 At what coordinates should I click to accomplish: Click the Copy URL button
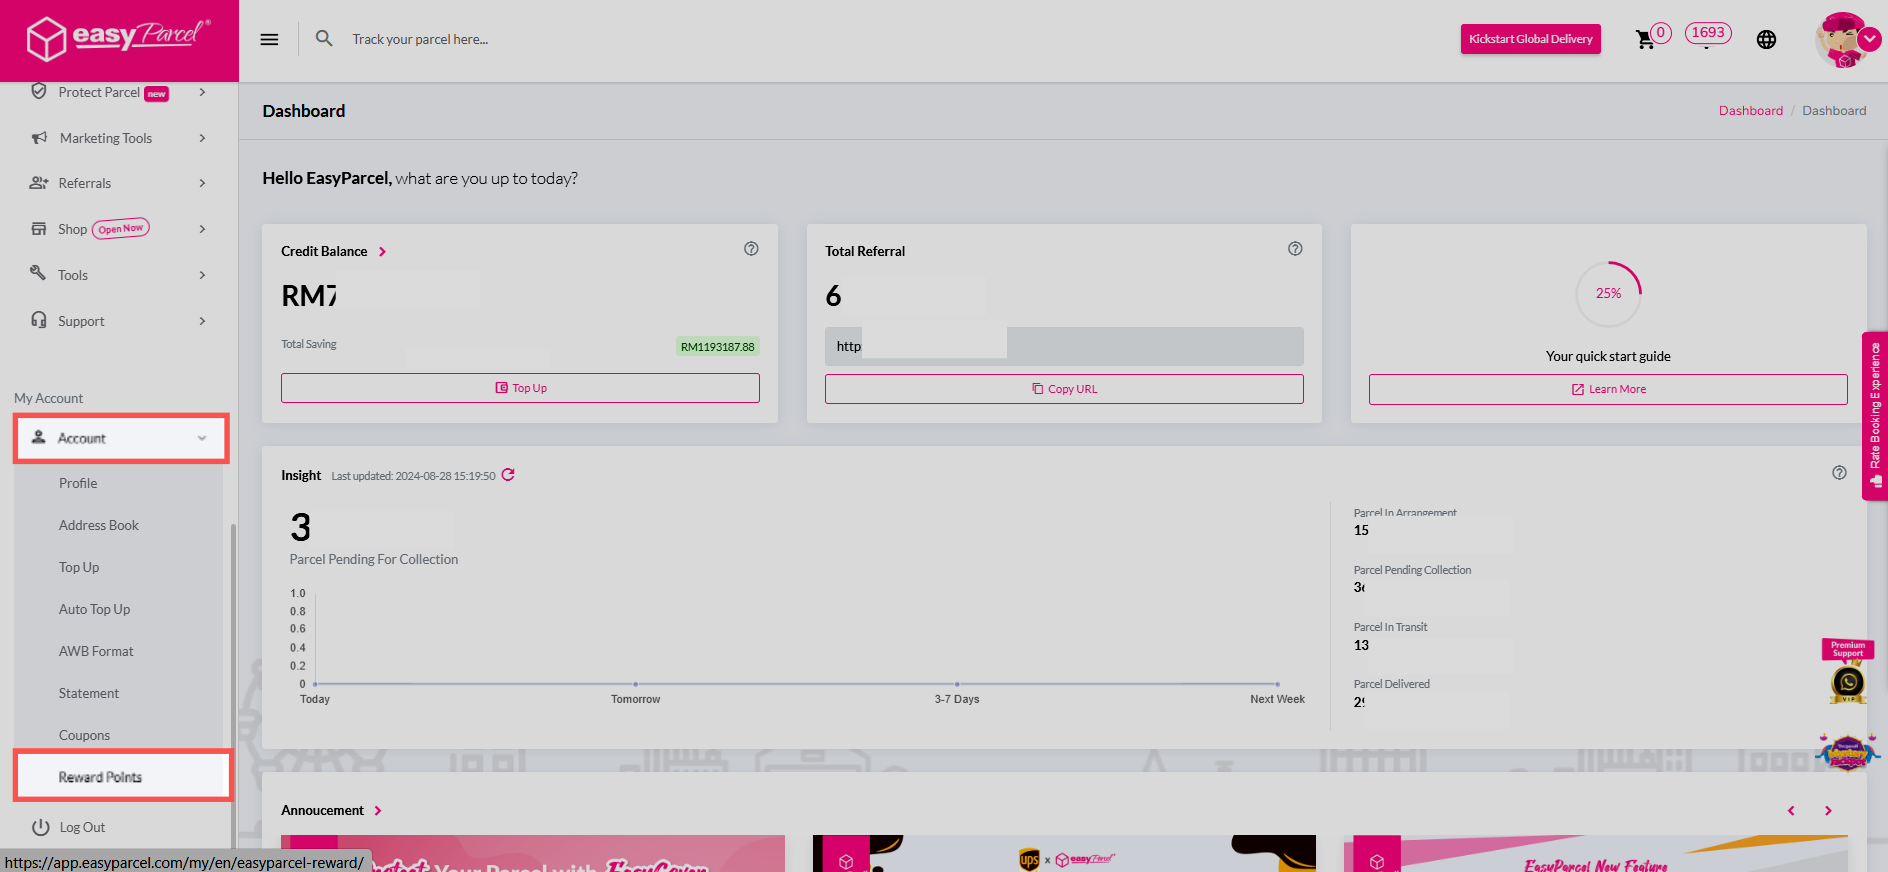pos(1064,389)
